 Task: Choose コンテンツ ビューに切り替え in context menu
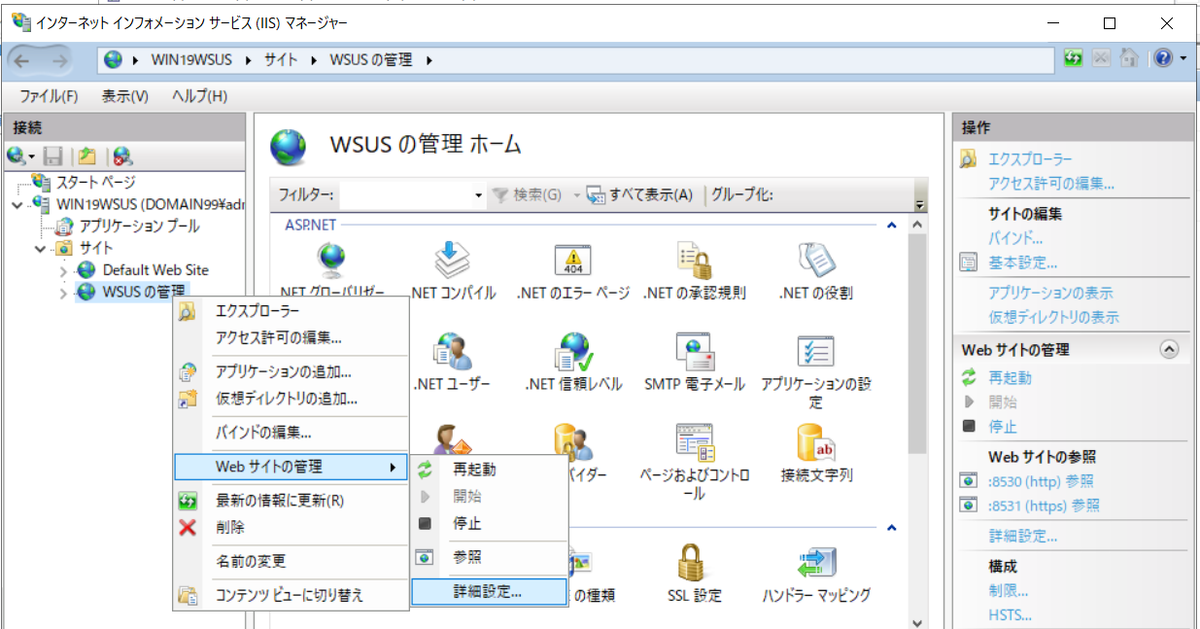[x=292, y=595]
